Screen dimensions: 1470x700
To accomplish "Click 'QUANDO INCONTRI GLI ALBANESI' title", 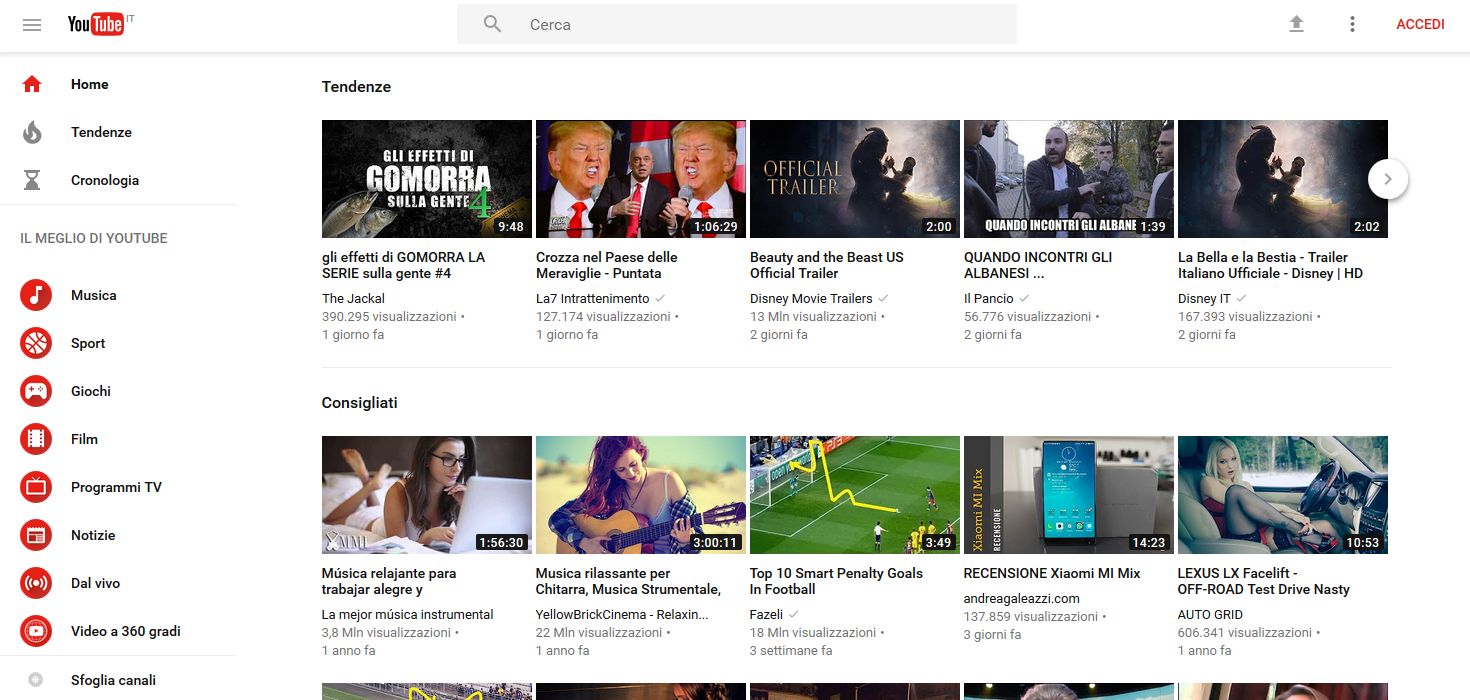I will pyautogui.click(x=1038, y=265).
